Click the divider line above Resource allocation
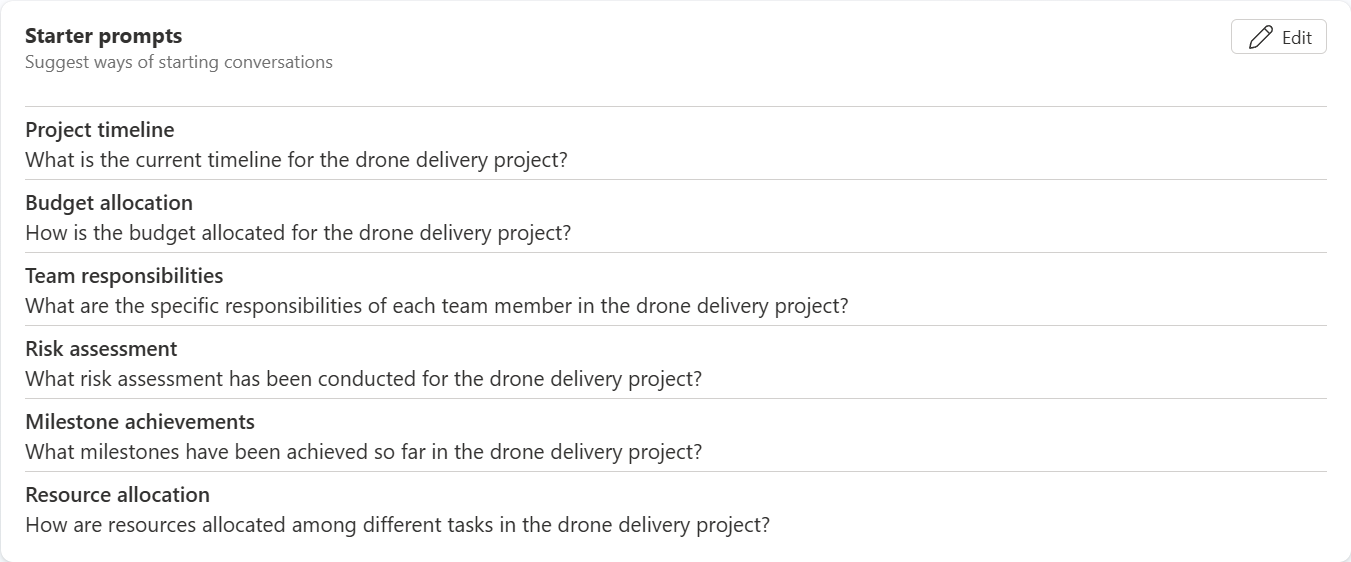This screenshot has height=562, width=1351. pyautogui.click(x=675, y=471)
